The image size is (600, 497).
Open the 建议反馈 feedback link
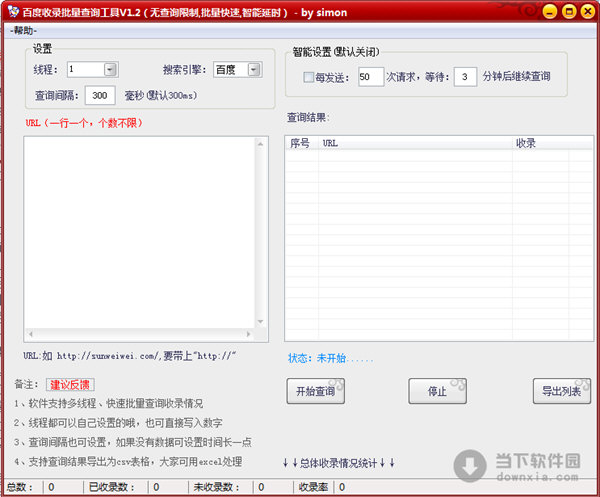70,385
